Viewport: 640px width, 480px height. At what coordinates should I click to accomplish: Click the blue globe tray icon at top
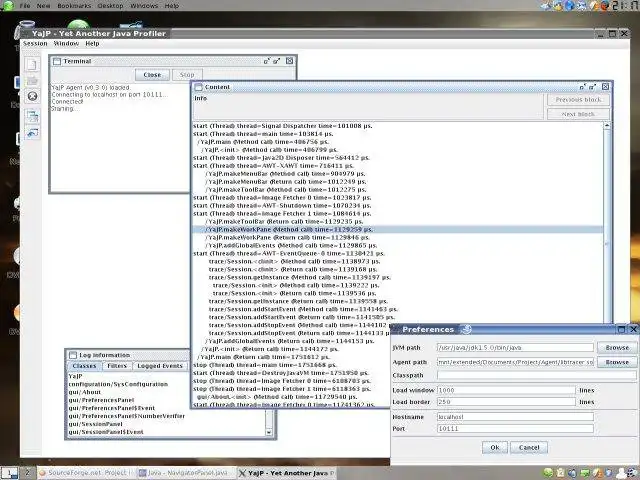(570, 5)
